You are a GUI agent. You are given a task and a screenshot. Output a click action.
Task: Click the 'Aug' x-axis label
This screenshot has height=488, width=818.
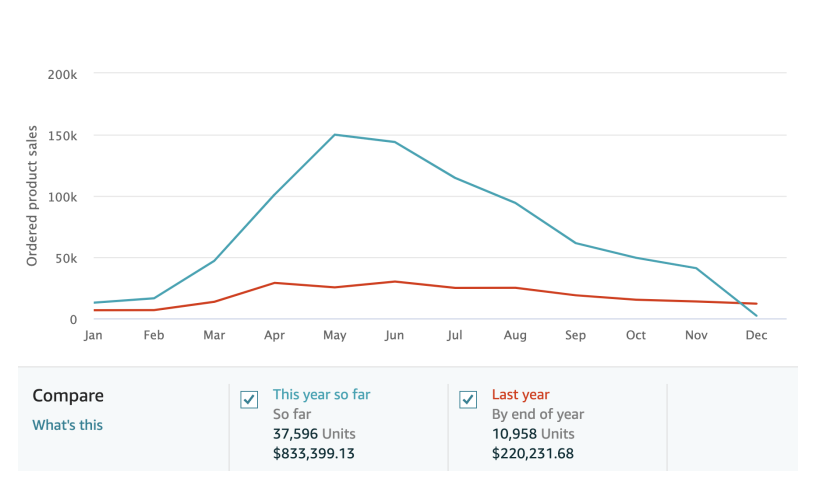coord(515,336)
